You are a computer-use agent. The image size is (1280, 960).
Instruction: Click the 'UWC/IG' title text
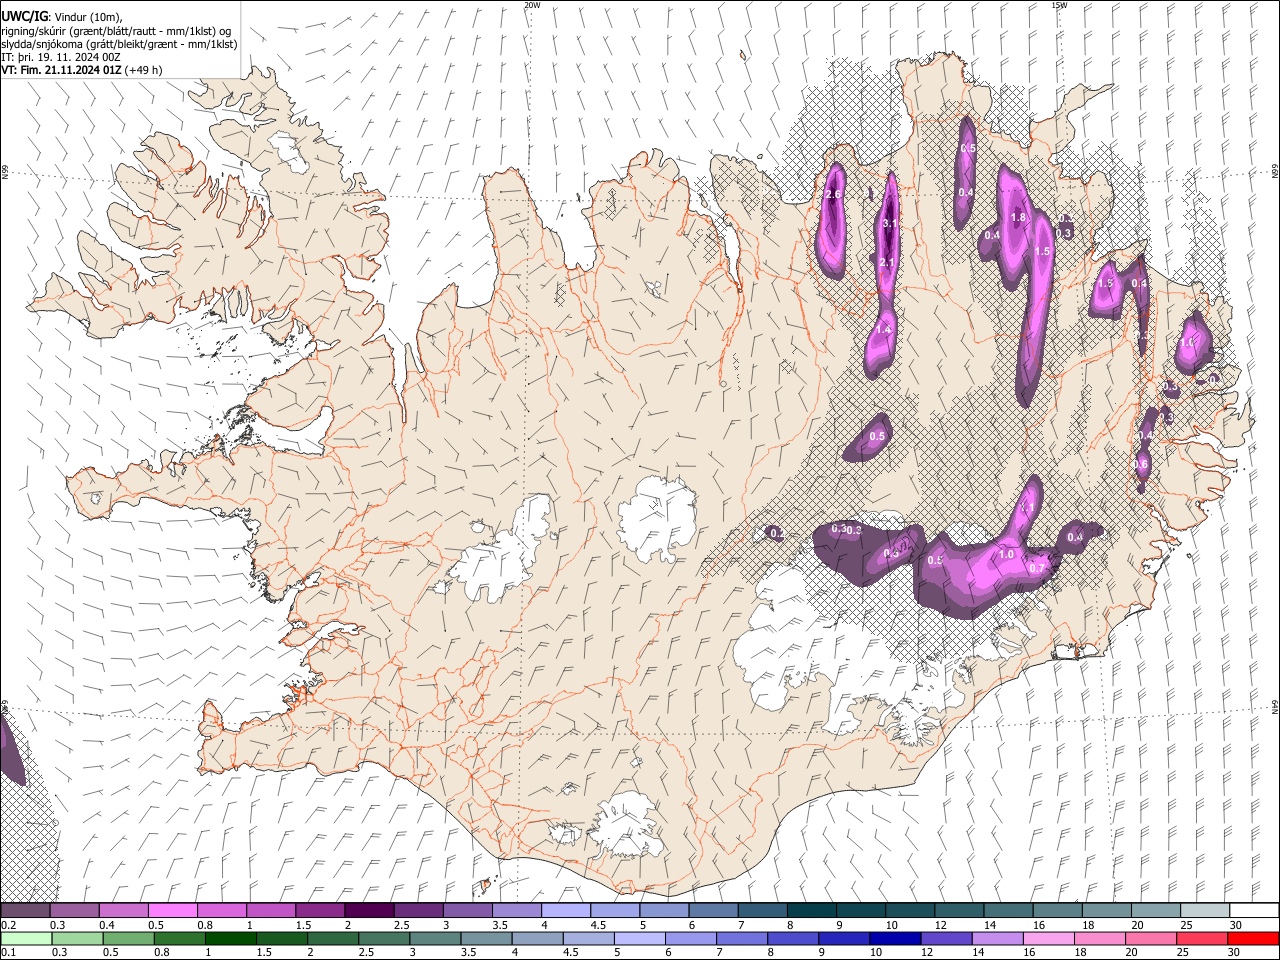24,17
